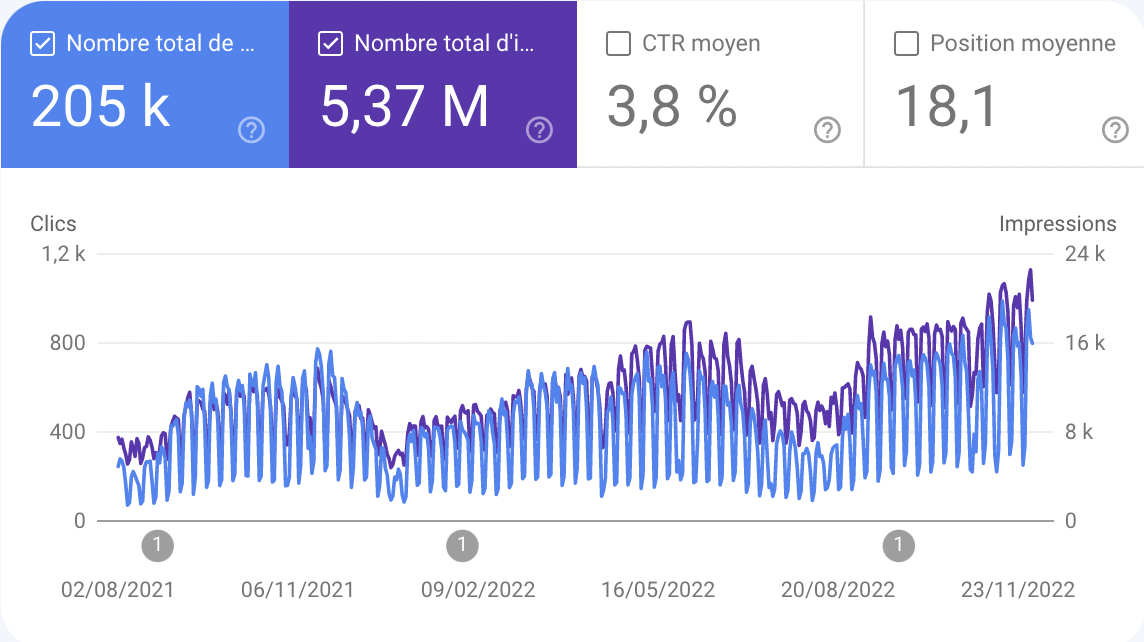Screen dimensions: 1144x642
Task: Enable the Position moyenne checkbox
Action: click(907, 44)
